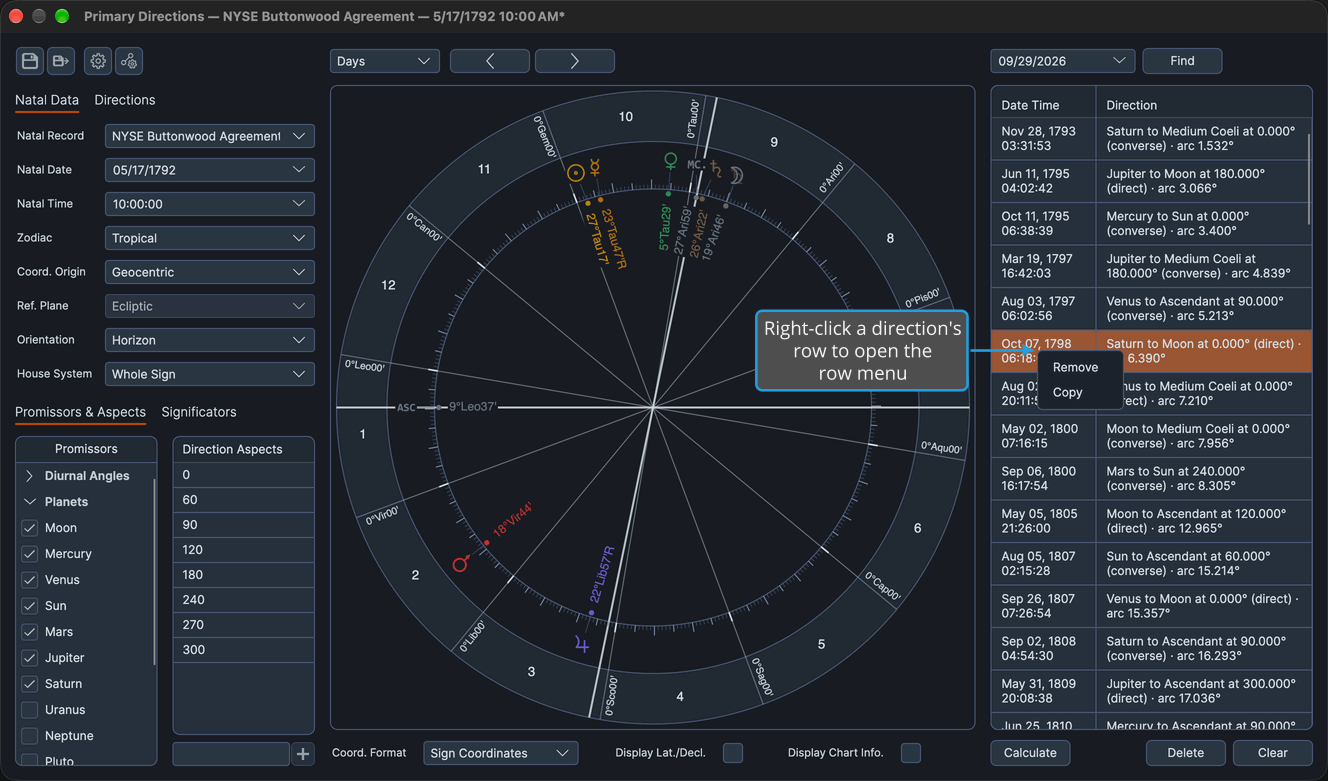Select the Mercury glyph in the chart

pyautogui.click(x=594, y=168)
